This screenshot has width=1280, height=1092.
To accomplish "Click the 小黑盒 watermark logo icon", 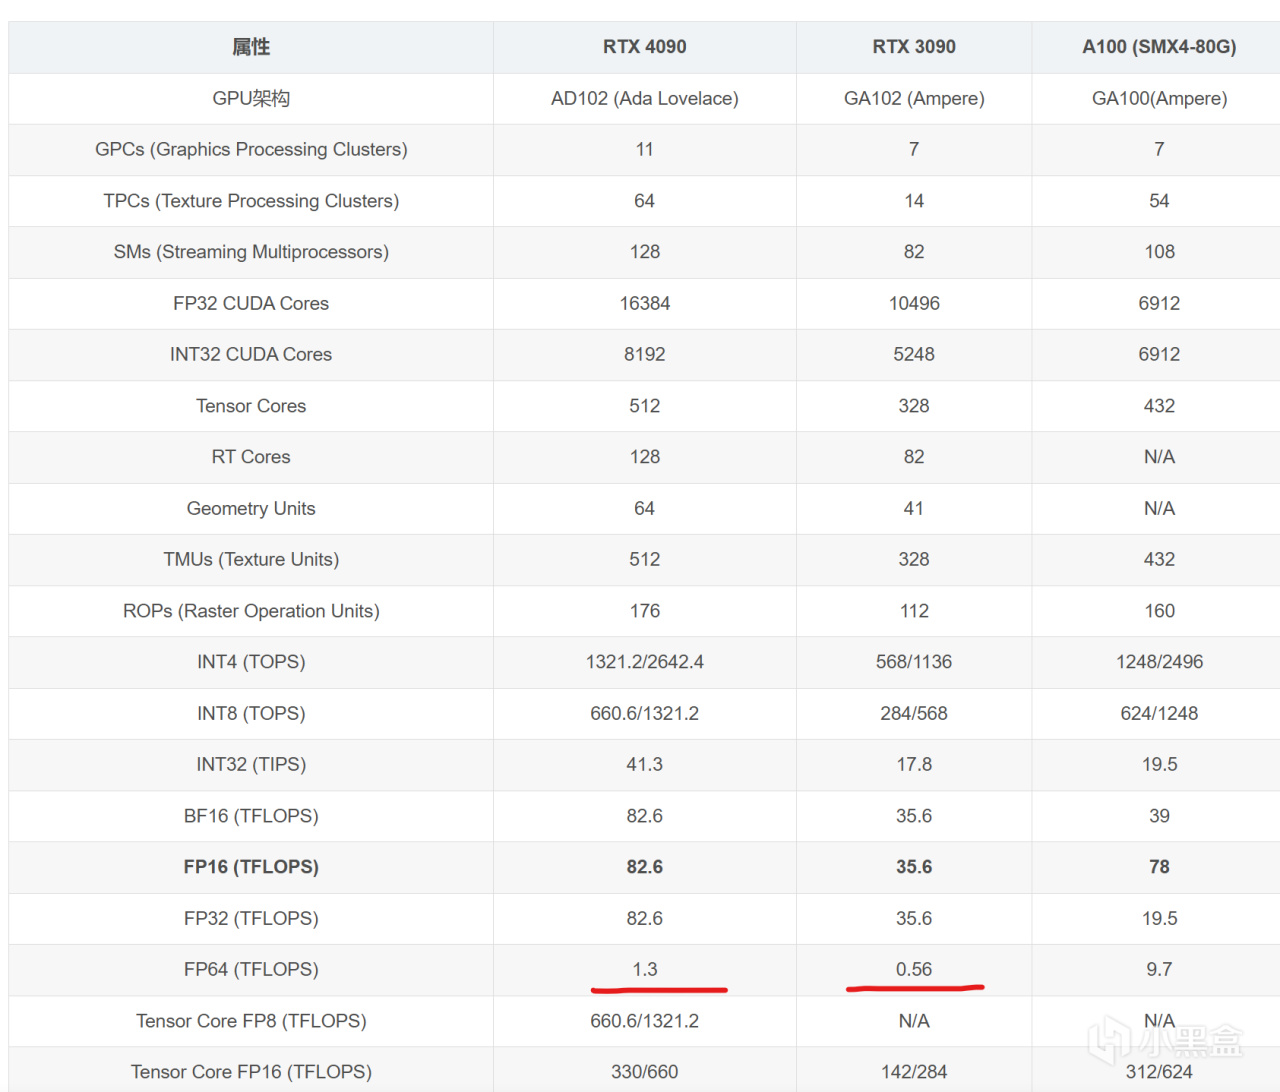I will tap(1108, 1042).
